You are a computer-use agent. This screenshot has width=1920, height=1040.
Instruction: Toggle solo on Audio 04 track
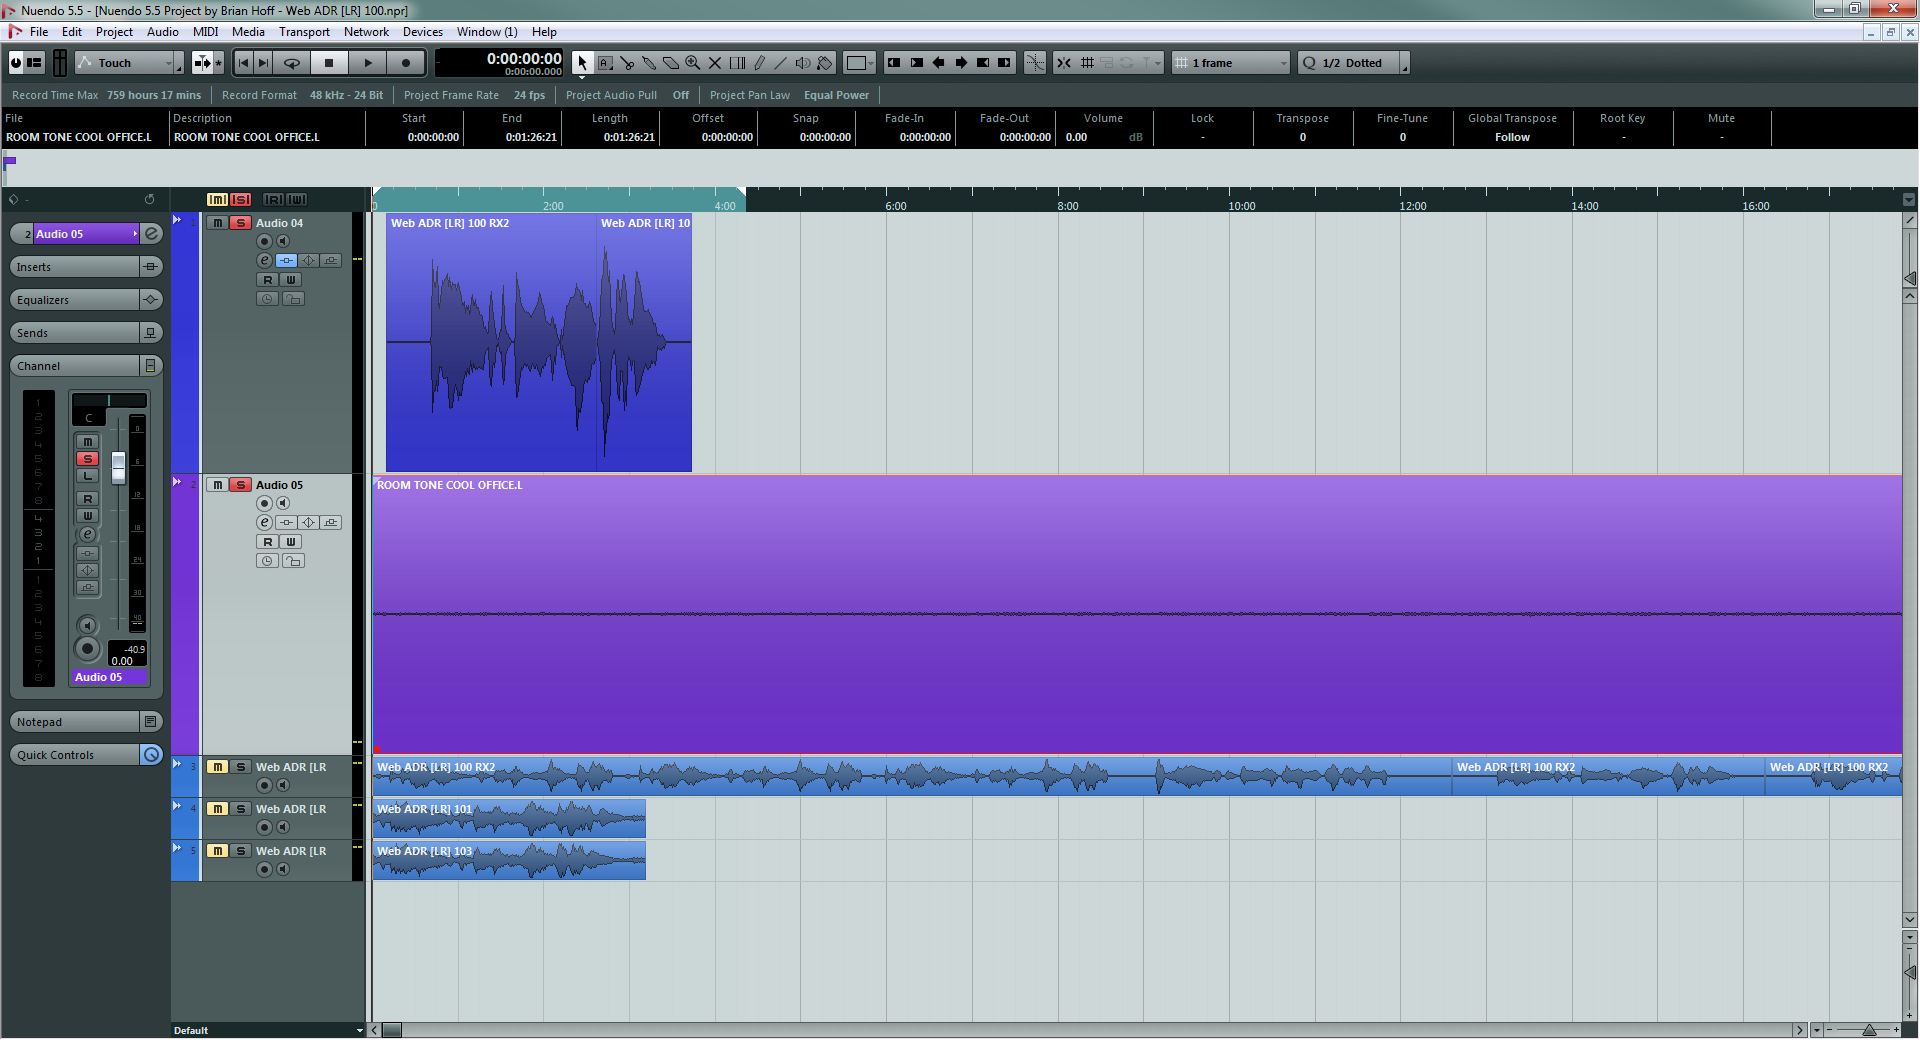240,223
